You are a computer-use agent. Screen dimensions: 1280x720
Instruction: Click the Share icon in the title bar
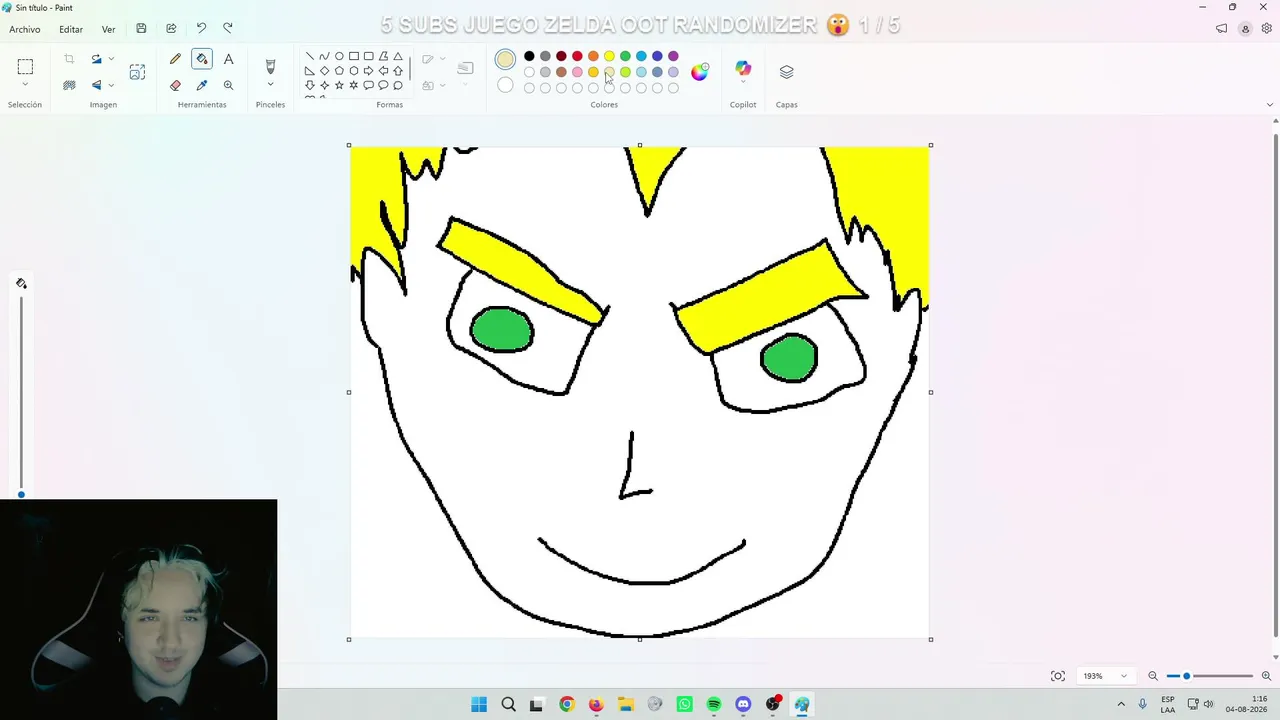171,29
